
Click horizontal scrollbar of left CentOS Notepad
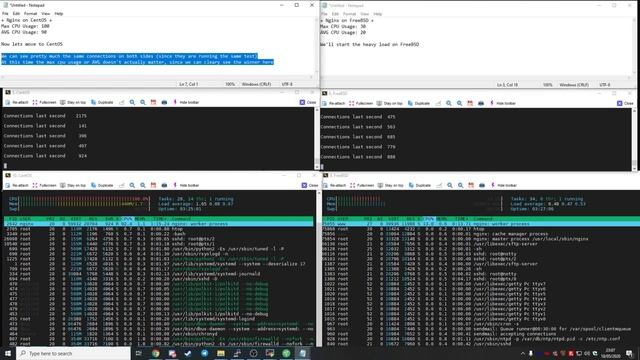tap(158, 77)
